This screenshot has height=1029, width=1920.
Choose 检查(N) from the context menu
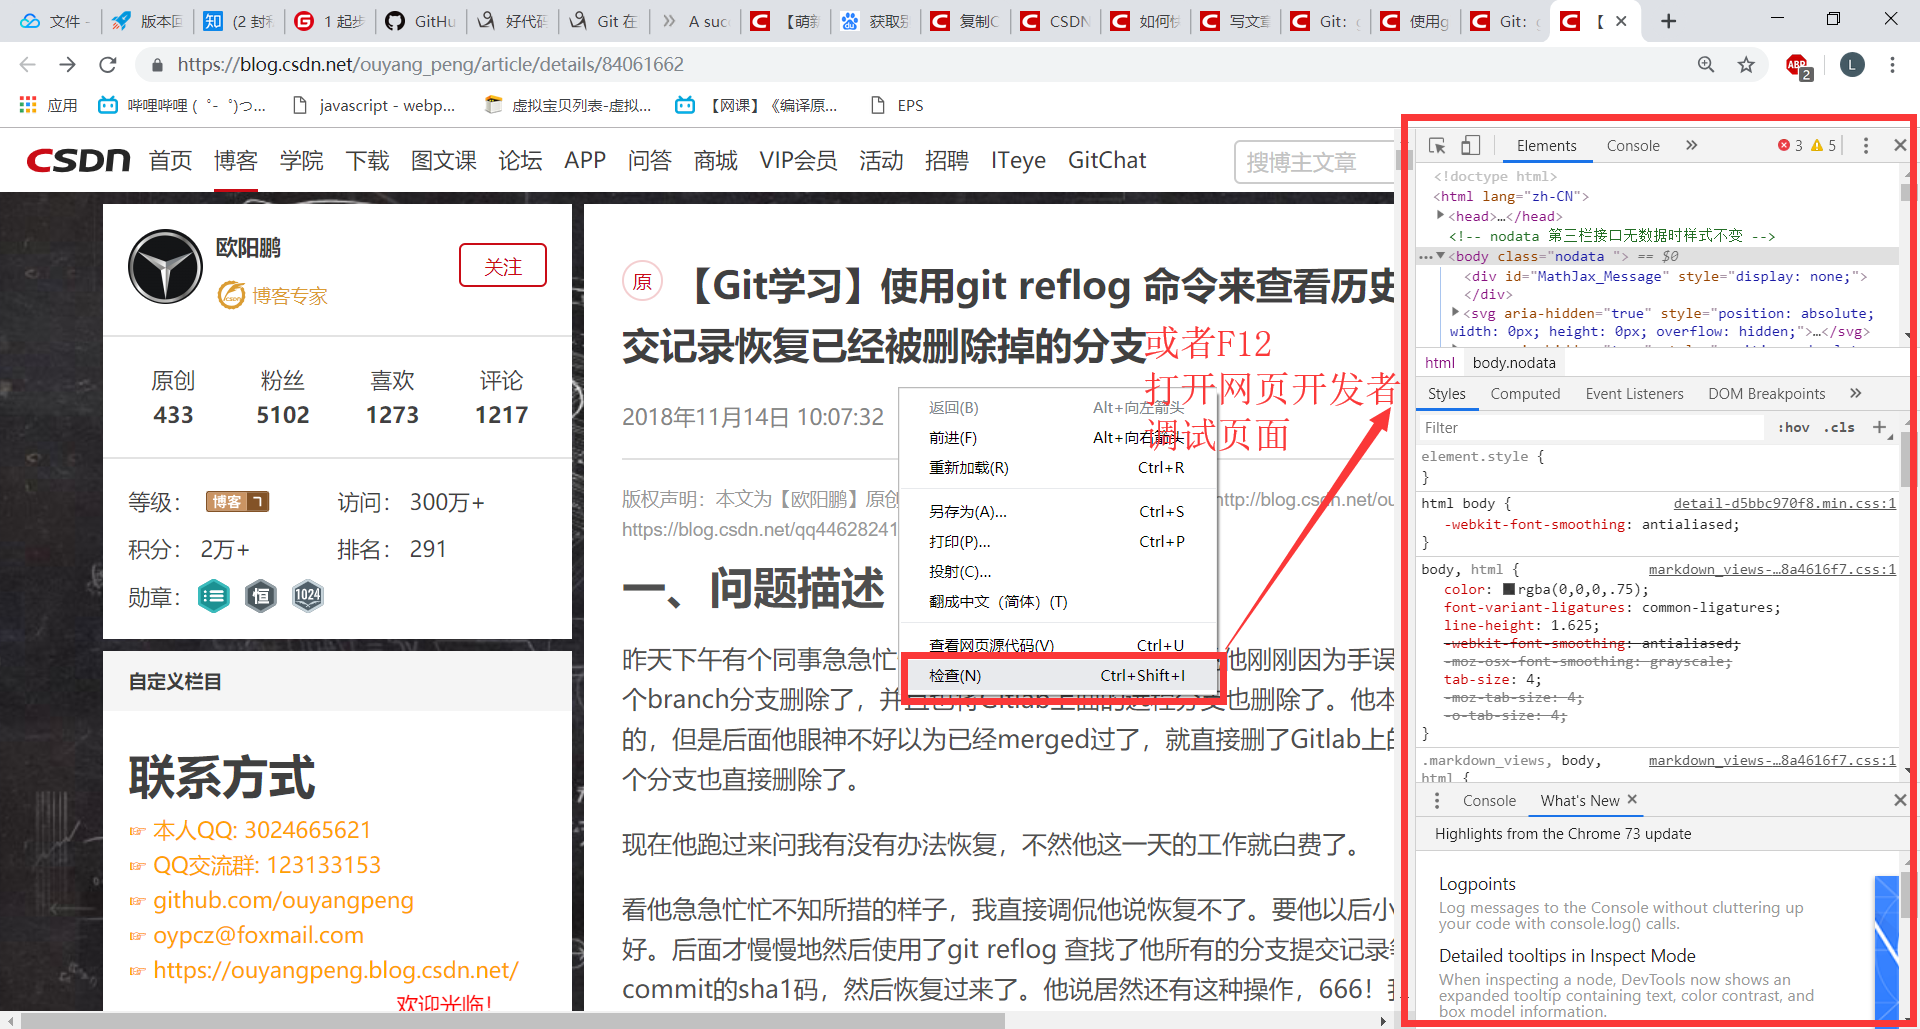coord(1058,675)
